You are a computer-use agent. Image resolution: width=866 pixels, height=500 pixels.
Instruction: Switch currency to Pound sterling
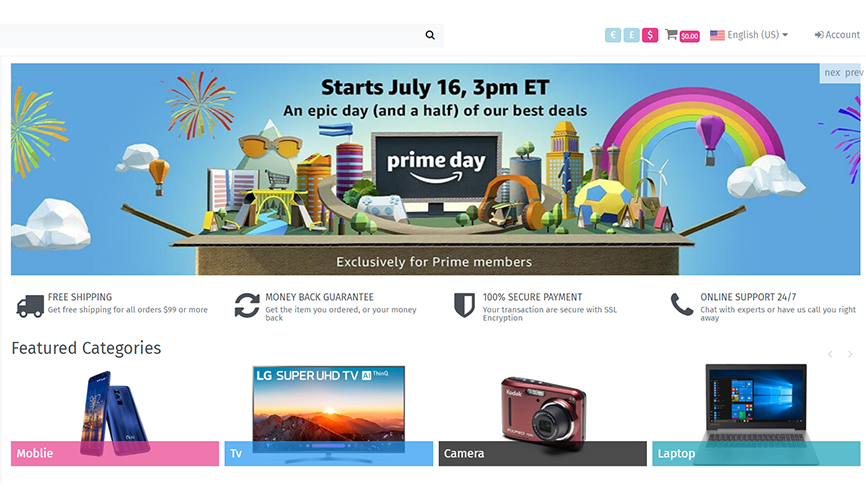click(x=631, y=35)
